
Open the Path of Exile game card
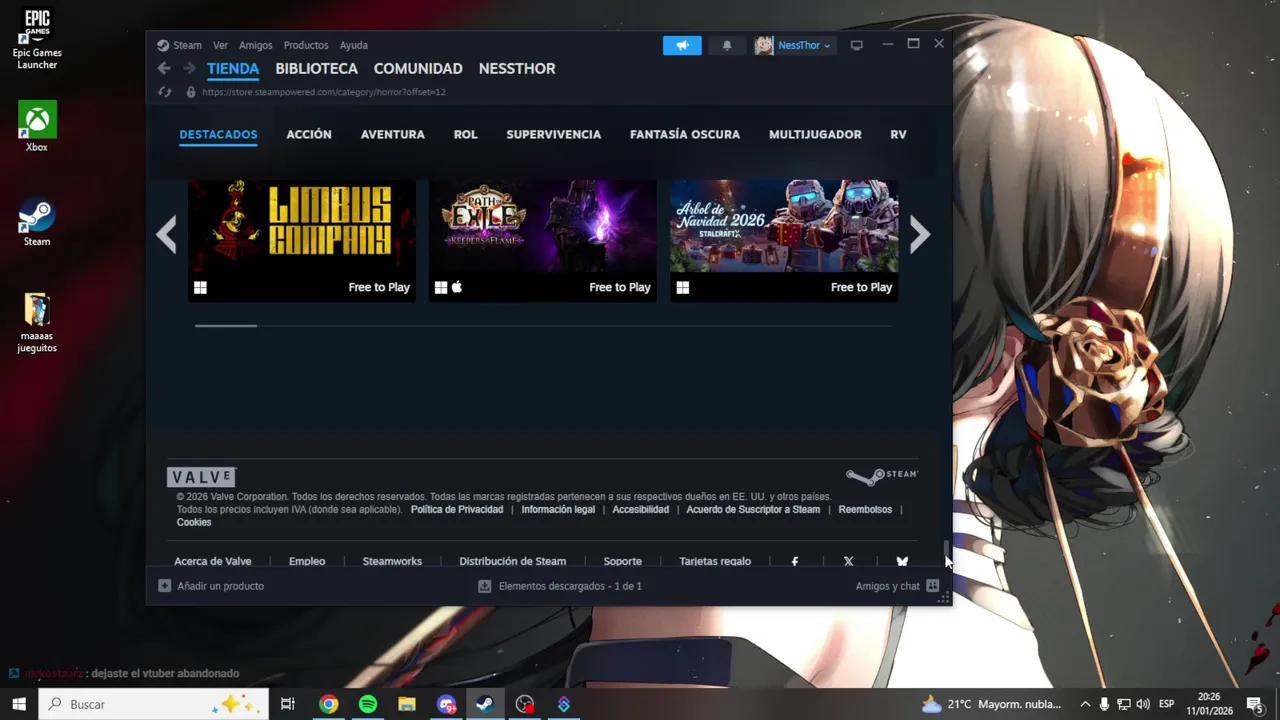click(x=543, y=240)
